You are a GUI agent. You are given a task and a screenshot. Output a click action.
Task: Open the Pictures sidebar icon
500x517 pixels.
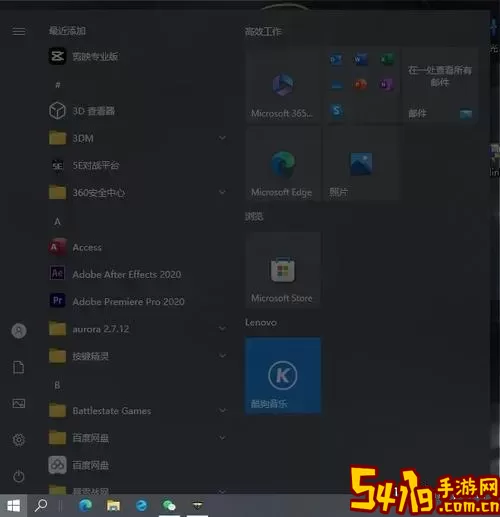point(19,404)
